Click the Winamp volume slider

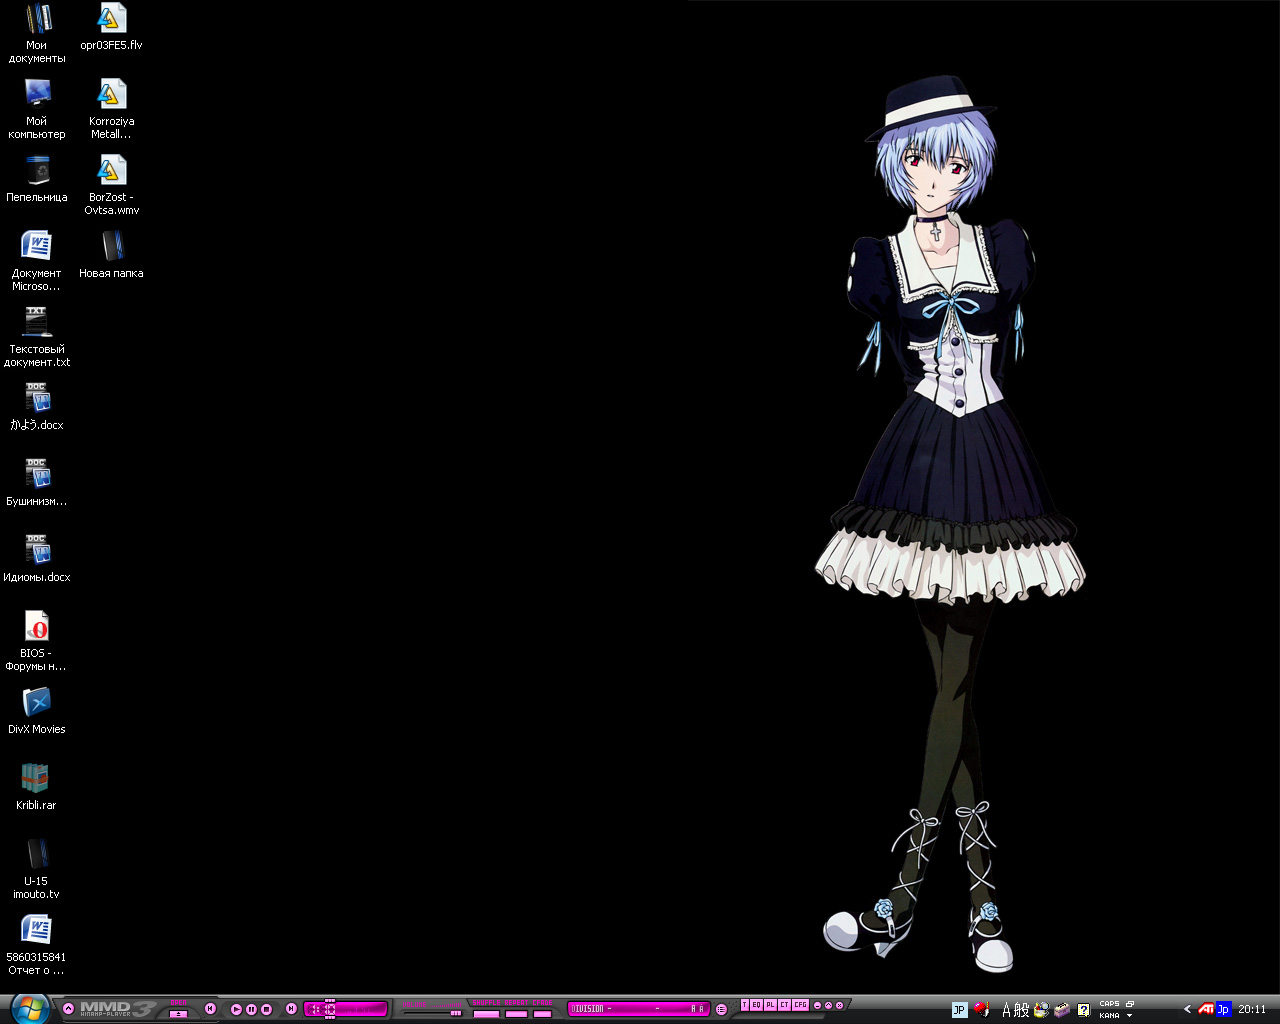[x=432, y=1013]
